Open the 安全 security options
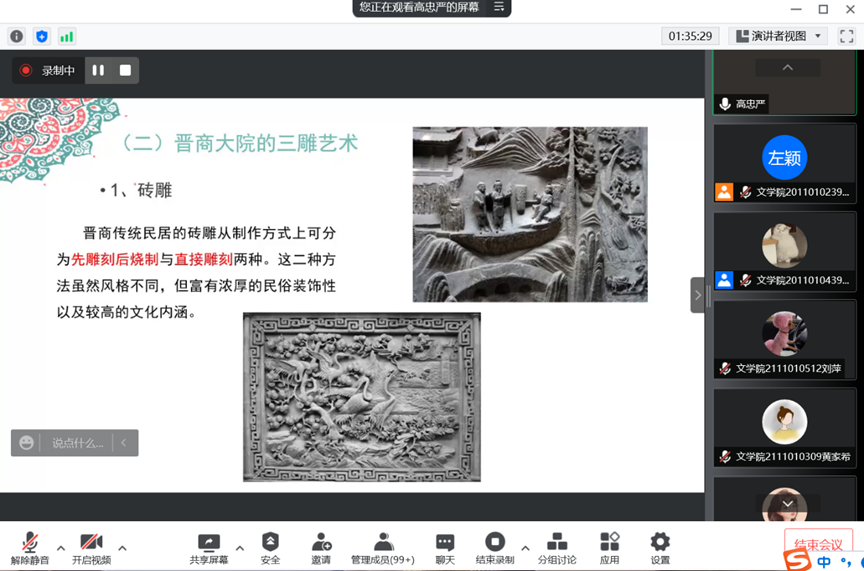Screen dimensions: 864x571 coord(270,547)
